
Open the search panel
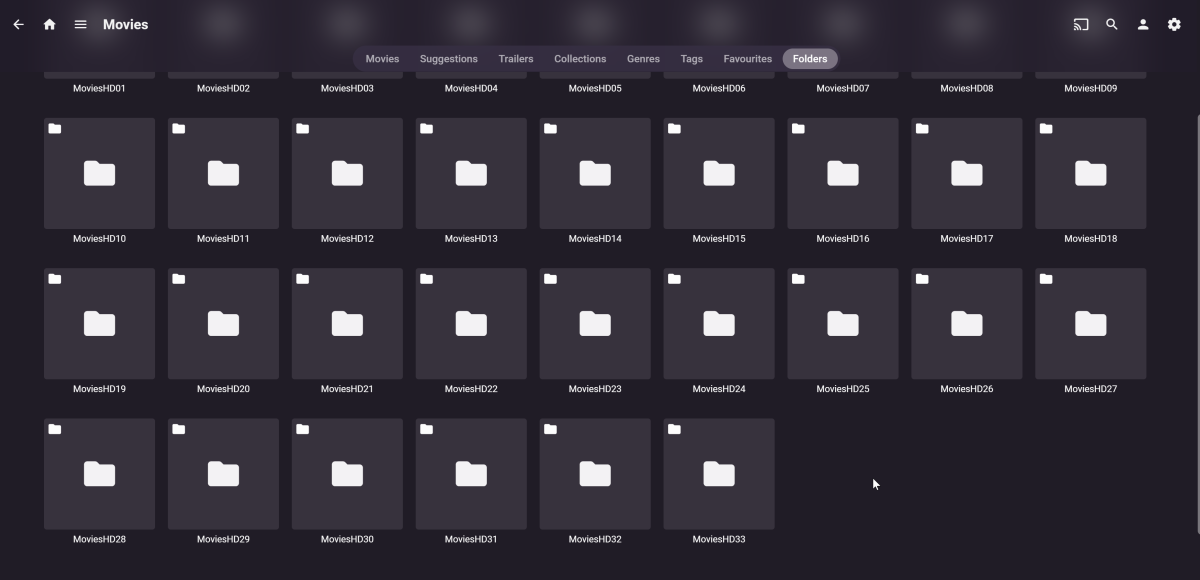tap(1111, 24)
